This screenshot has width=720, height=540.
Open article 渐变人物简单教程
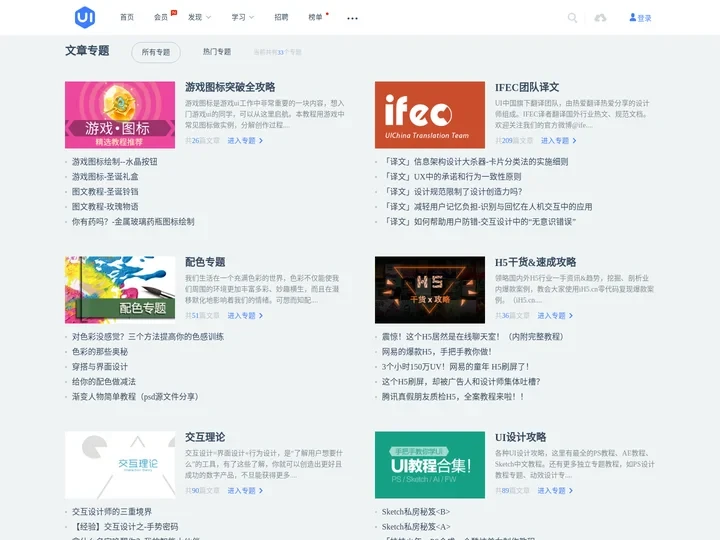[135, 396]
